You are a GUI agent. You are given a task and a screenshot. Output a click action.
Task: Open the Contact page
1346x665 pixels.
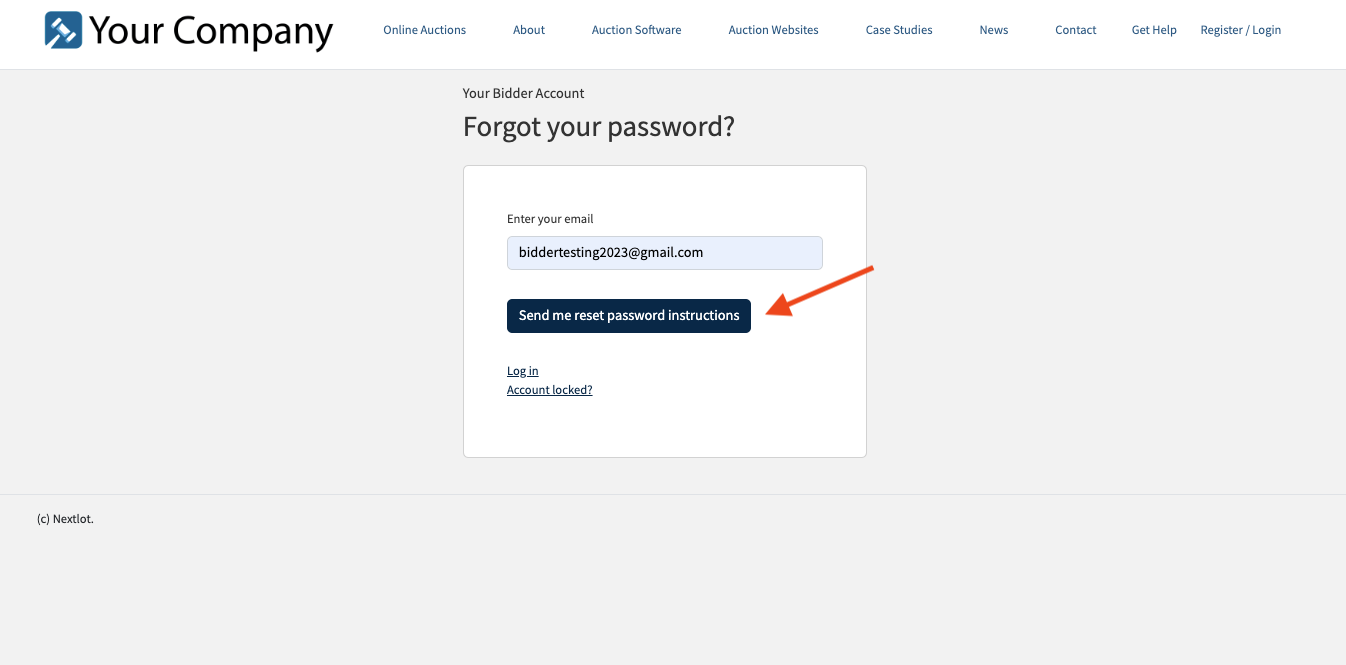[x=1076, y=30]
